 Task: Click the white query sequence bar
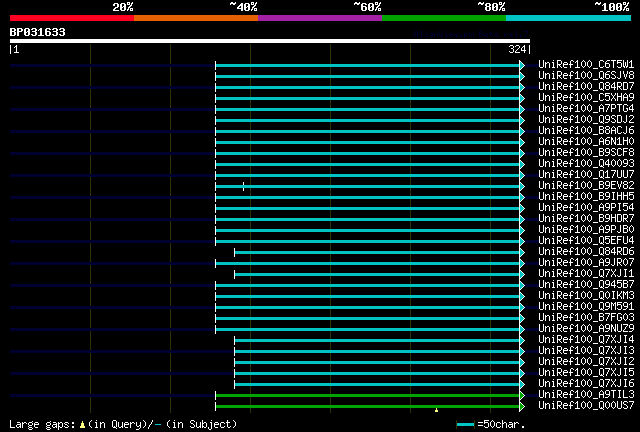[x=270, y=41]
